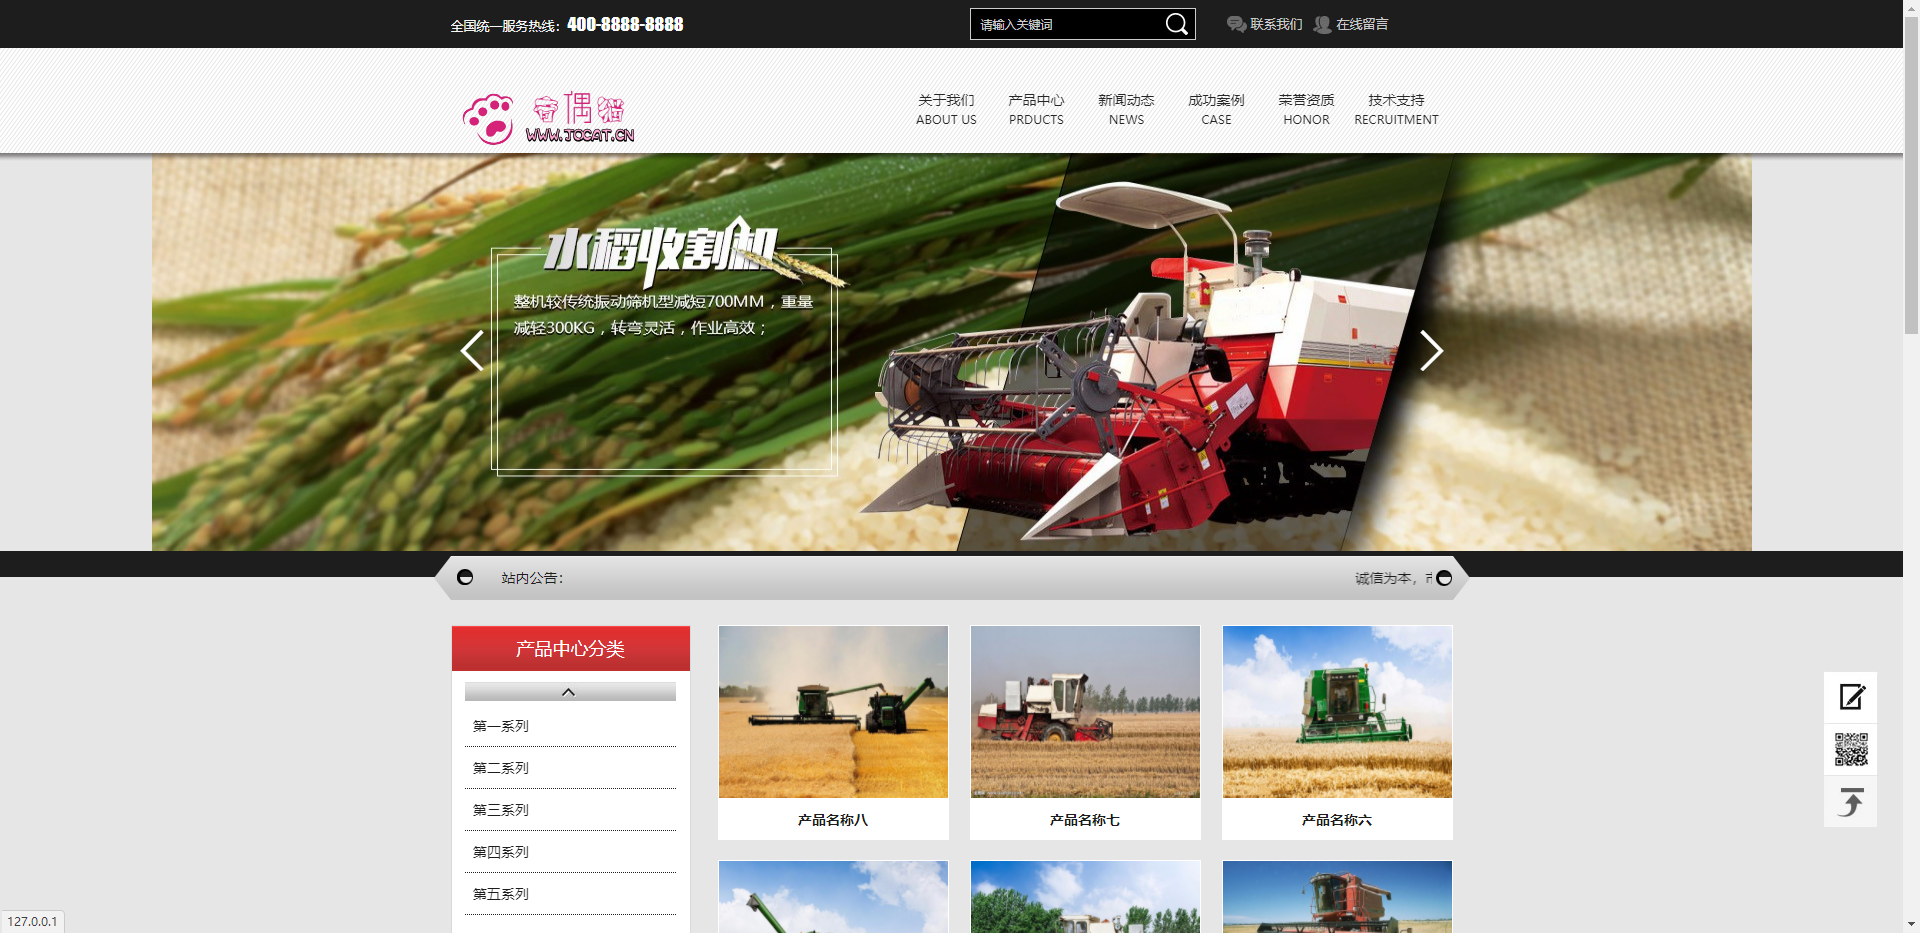Open 成功案例 CASE menu
The image size is (1920, 933).
pos(1216,109)
